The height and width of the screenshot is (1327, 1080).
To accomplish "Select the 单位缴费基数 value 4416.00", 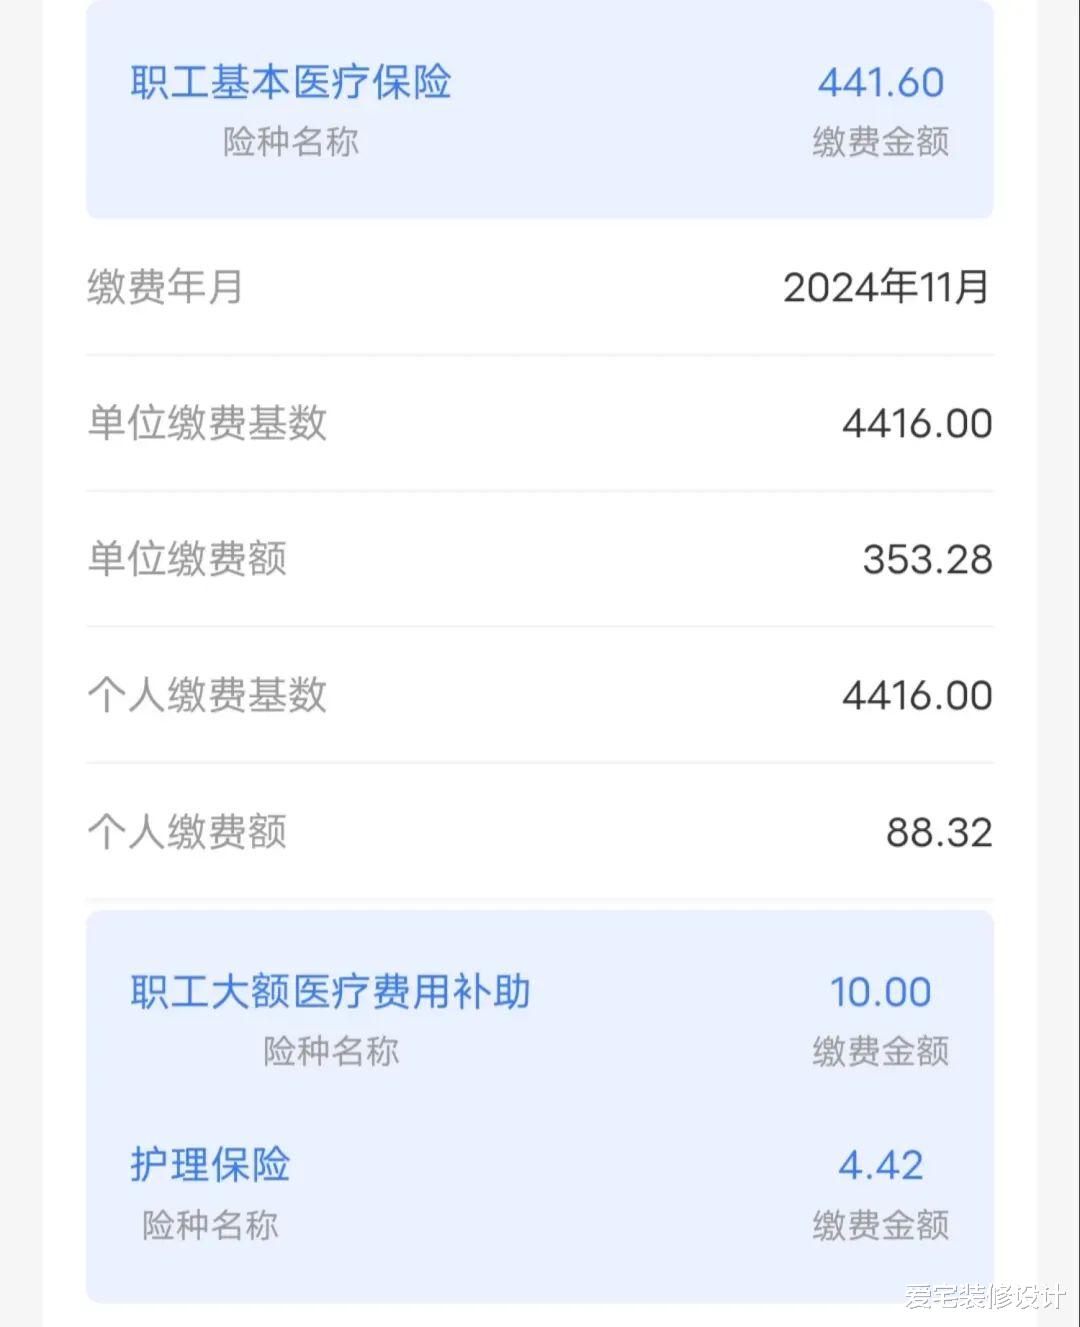I will [917, 424].
